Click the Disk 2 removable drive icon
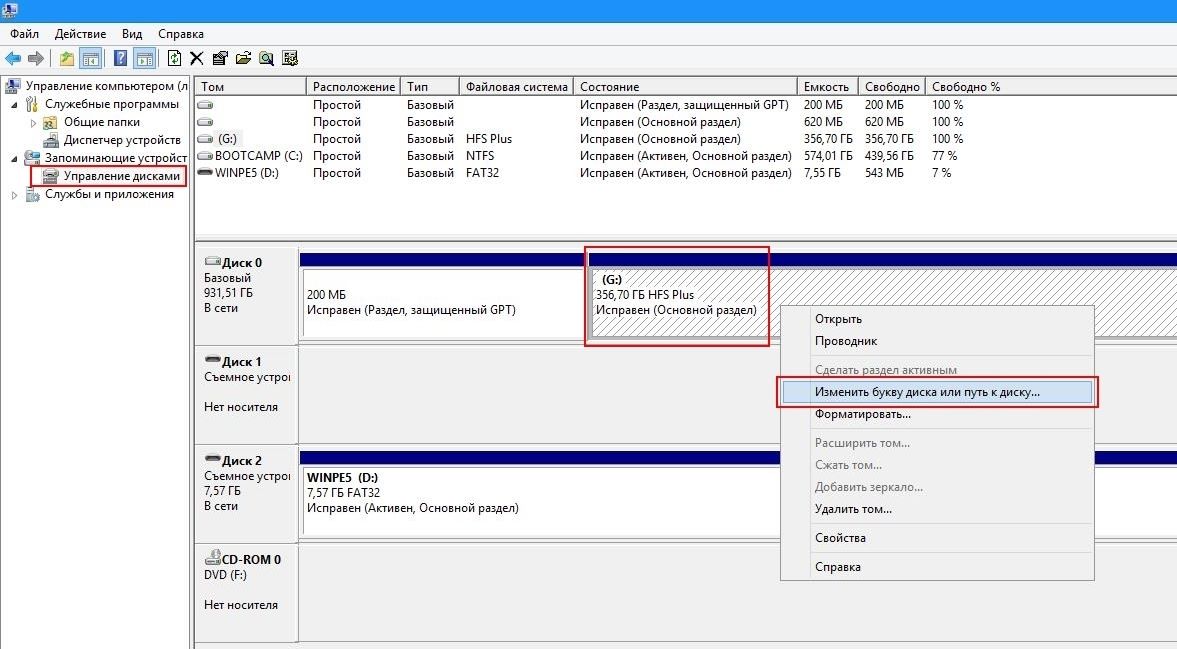This screenshot has height=649, width=1177. [x=212, y=459]
